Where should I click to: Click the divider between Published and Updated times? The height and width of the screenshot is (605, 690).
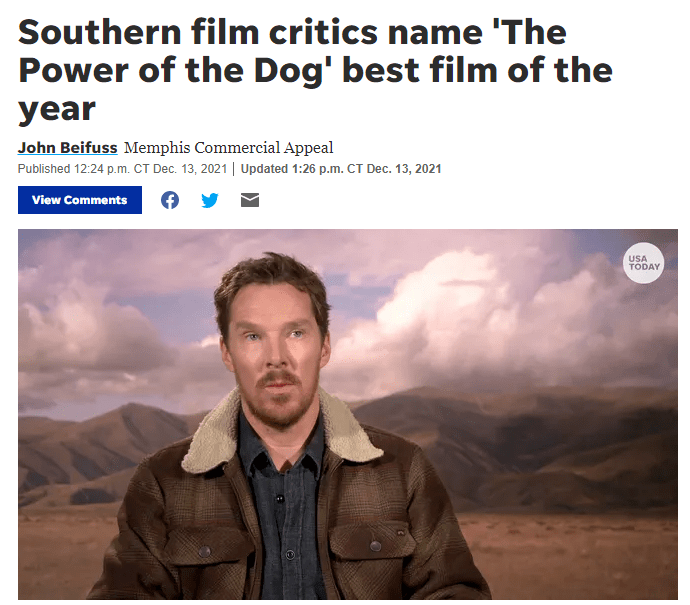click(234, 169)
